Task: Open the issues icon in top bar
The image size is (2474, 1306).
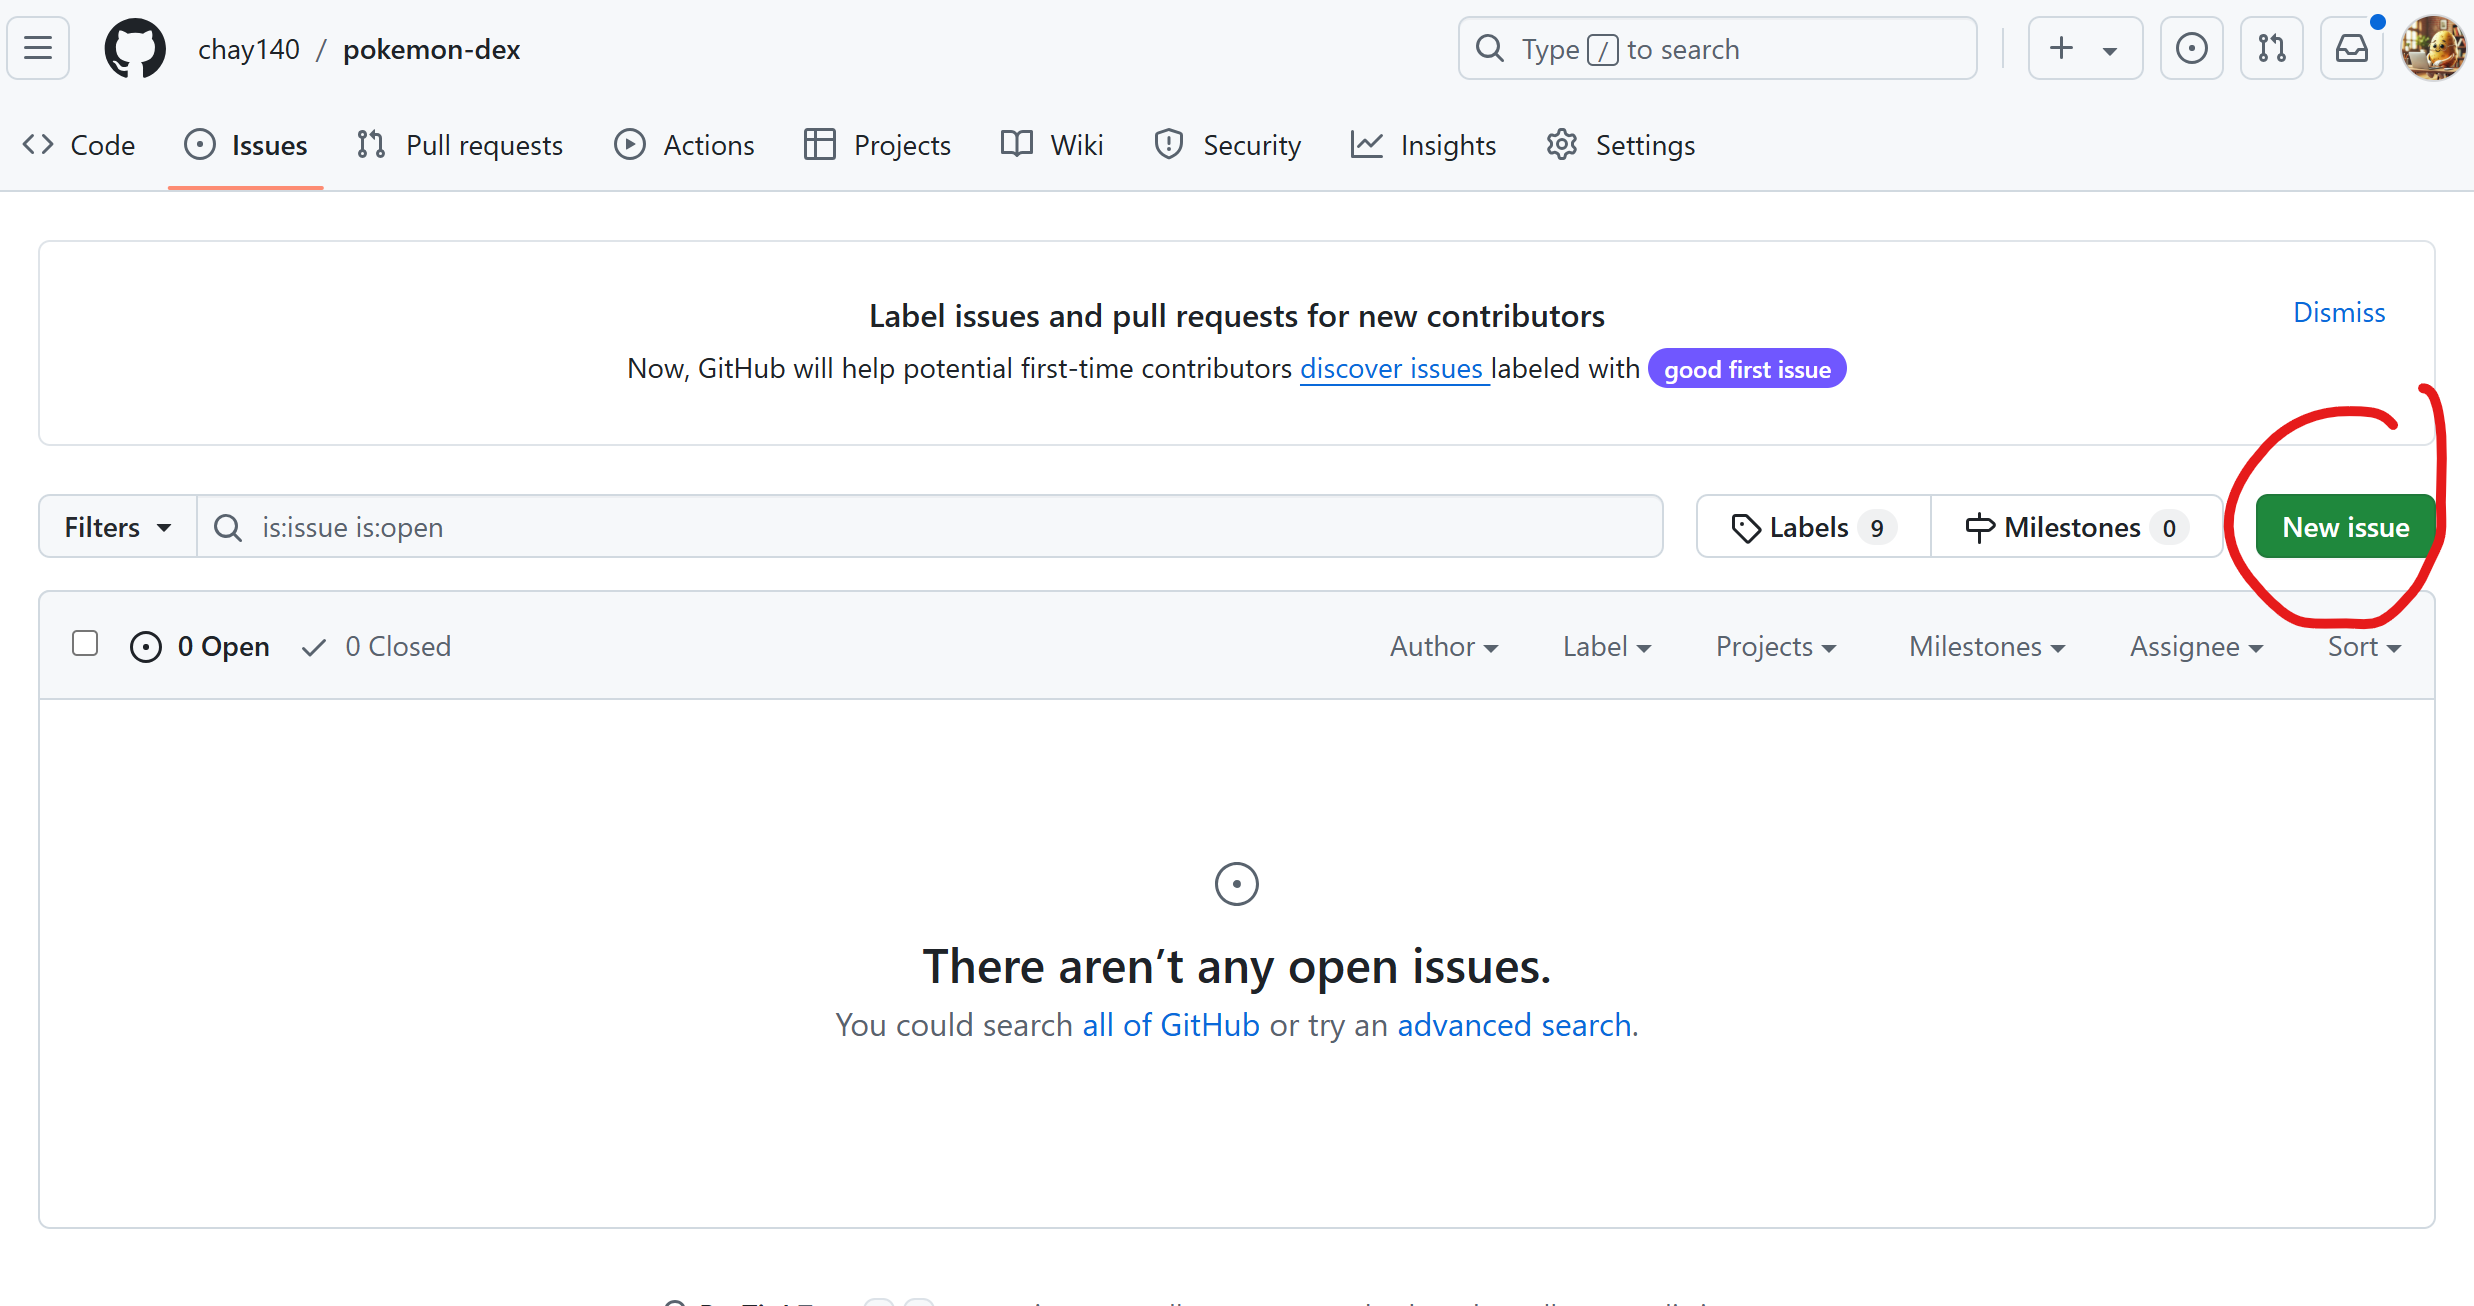Action: (x=2191, y=48)
